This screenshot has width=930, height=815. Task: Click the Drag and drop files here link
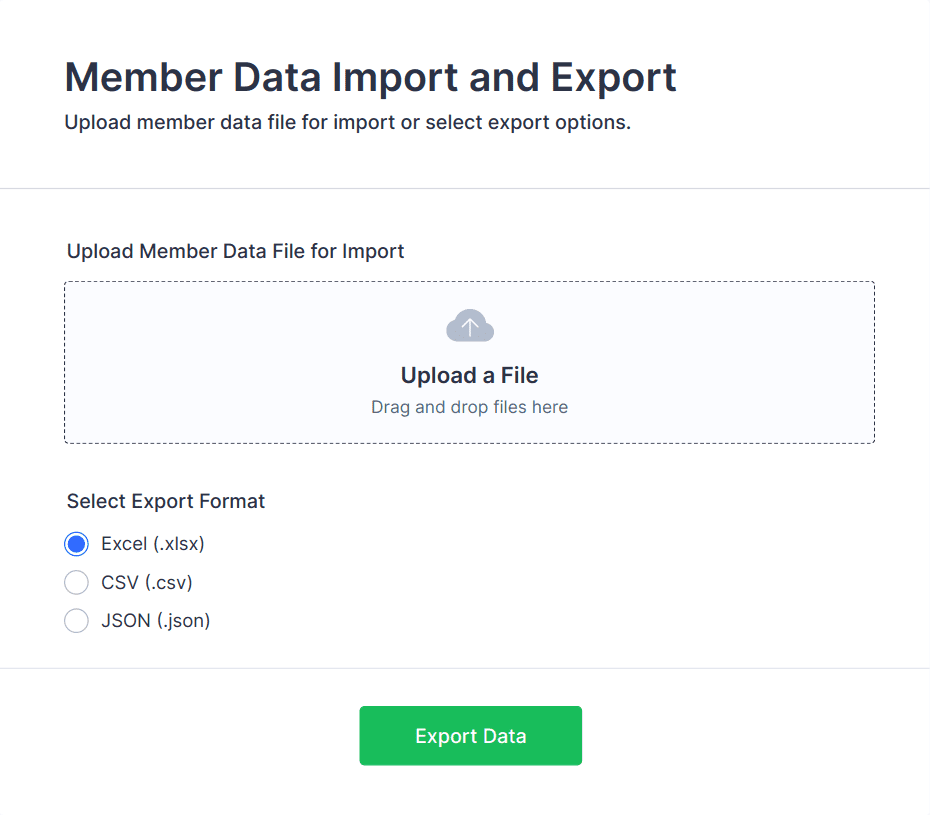tap(469, 407)
